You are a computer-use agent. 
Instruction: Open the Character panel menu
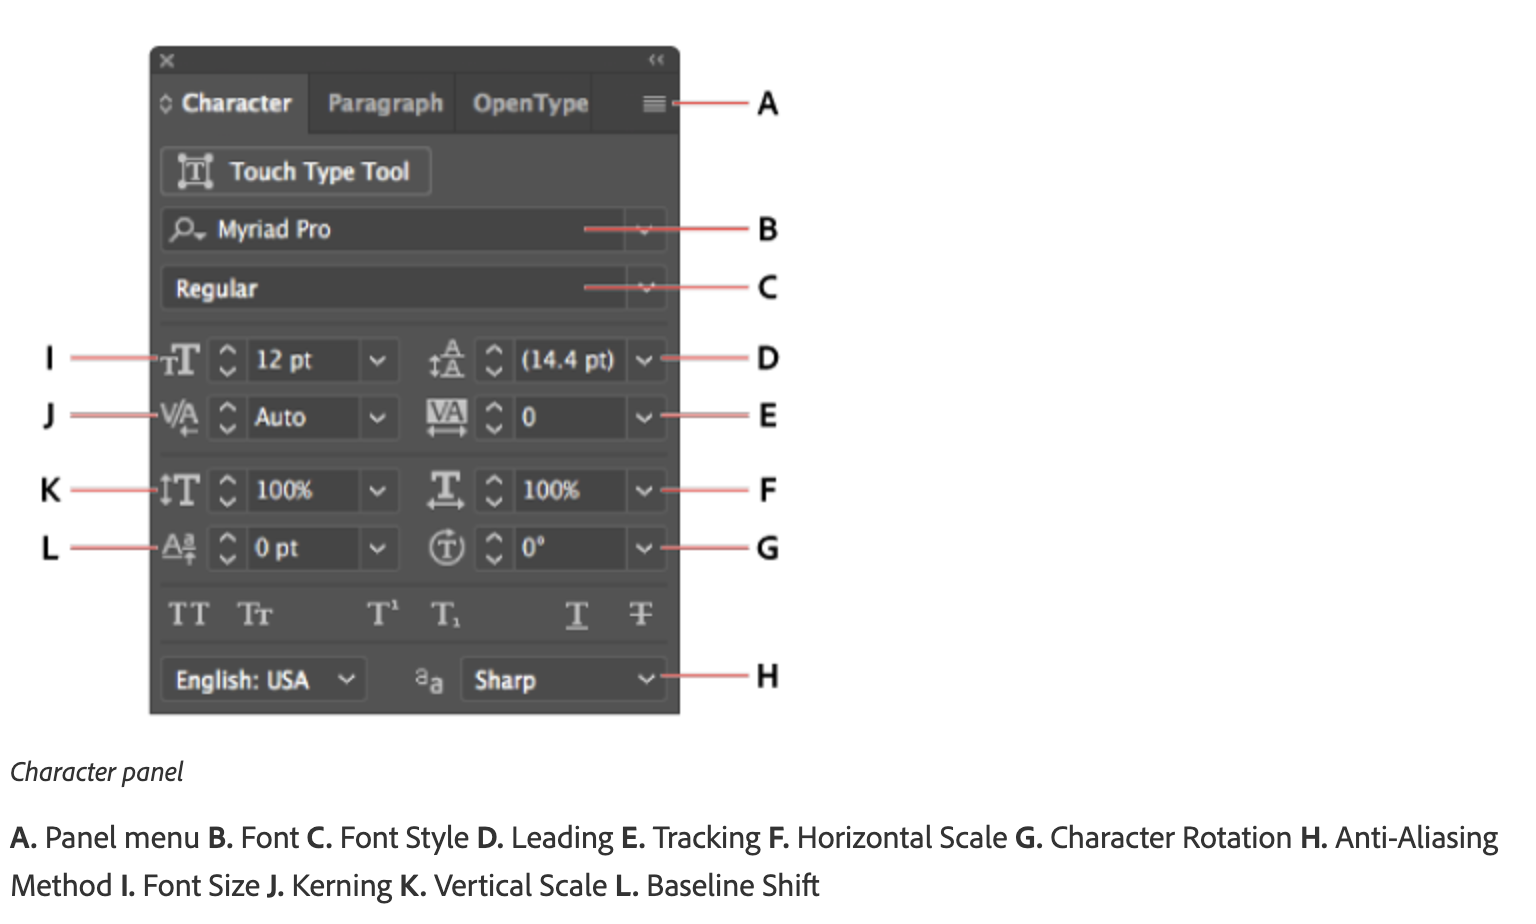(654, 102)
